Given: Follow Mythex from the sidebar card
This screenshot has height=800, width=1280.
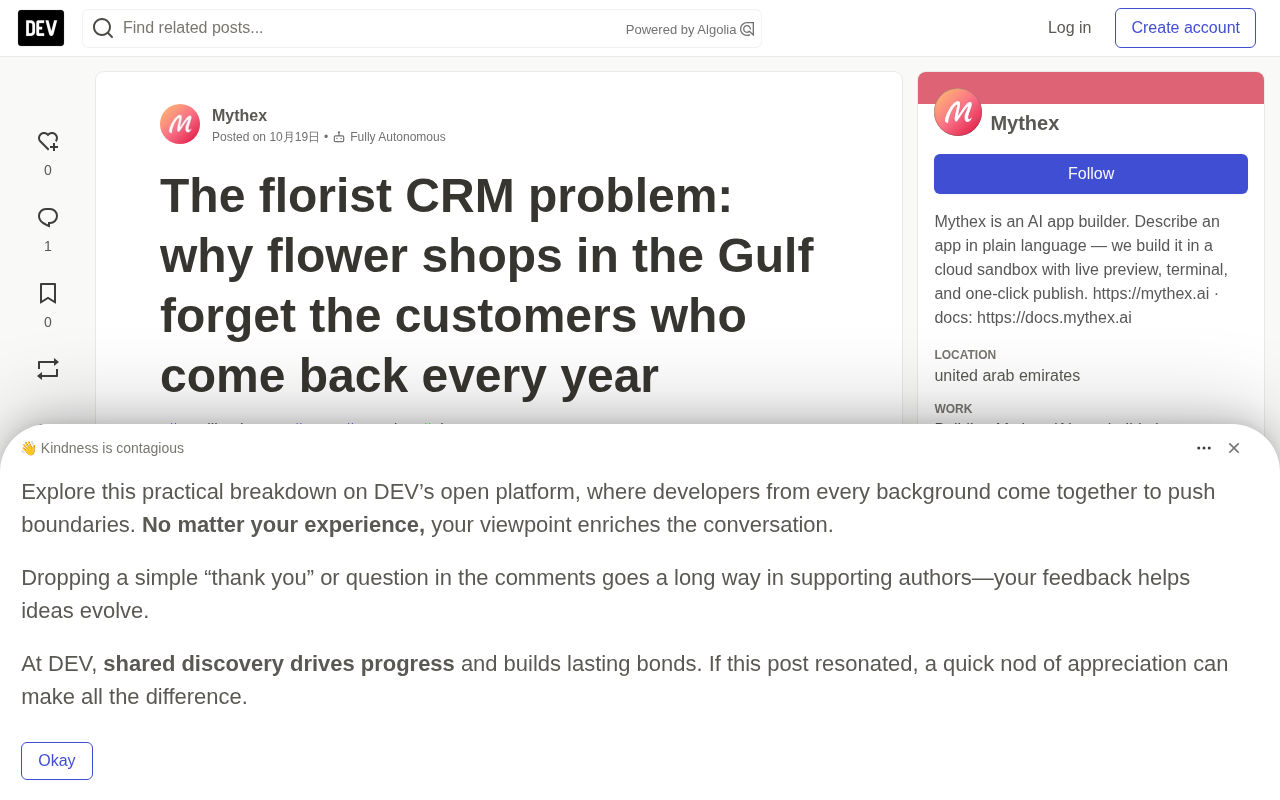Looking at the screenshot, I should point(1091,174).
